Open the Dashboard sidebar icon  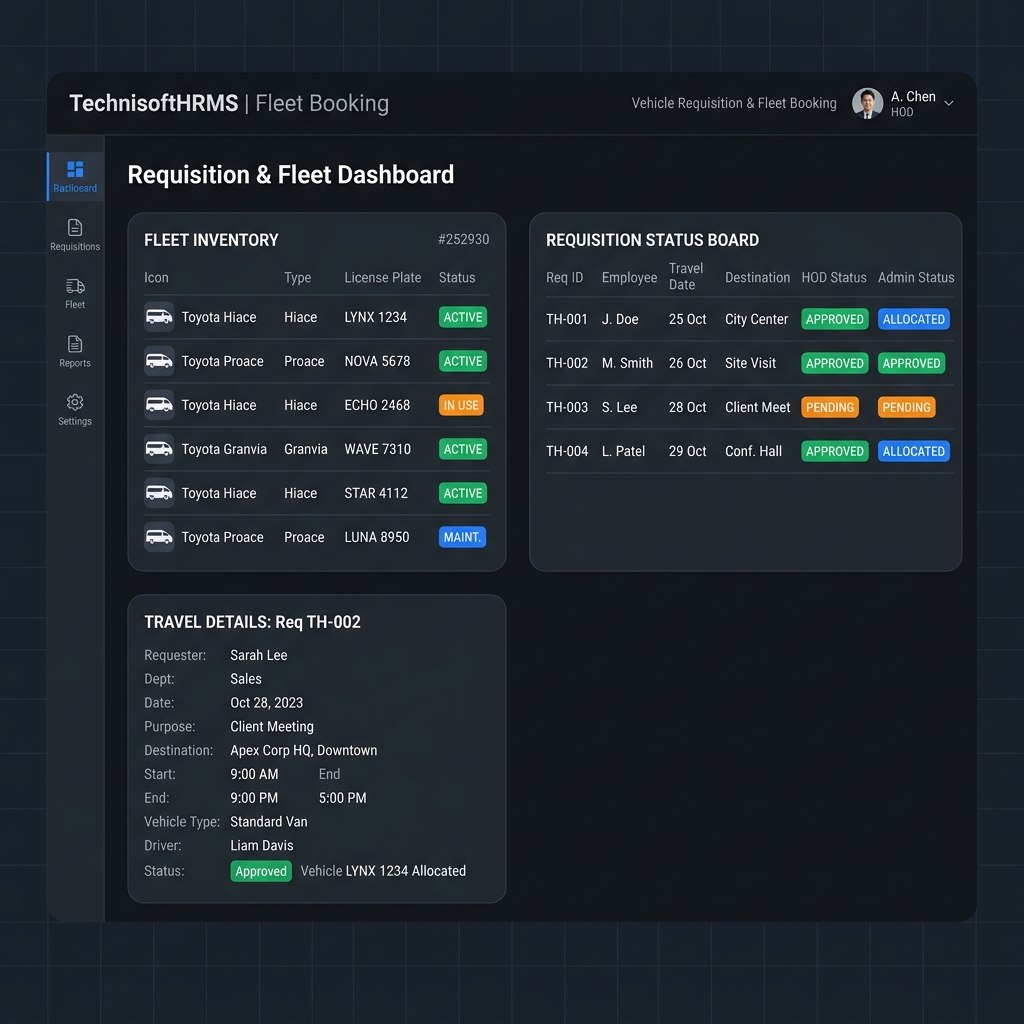75,169
